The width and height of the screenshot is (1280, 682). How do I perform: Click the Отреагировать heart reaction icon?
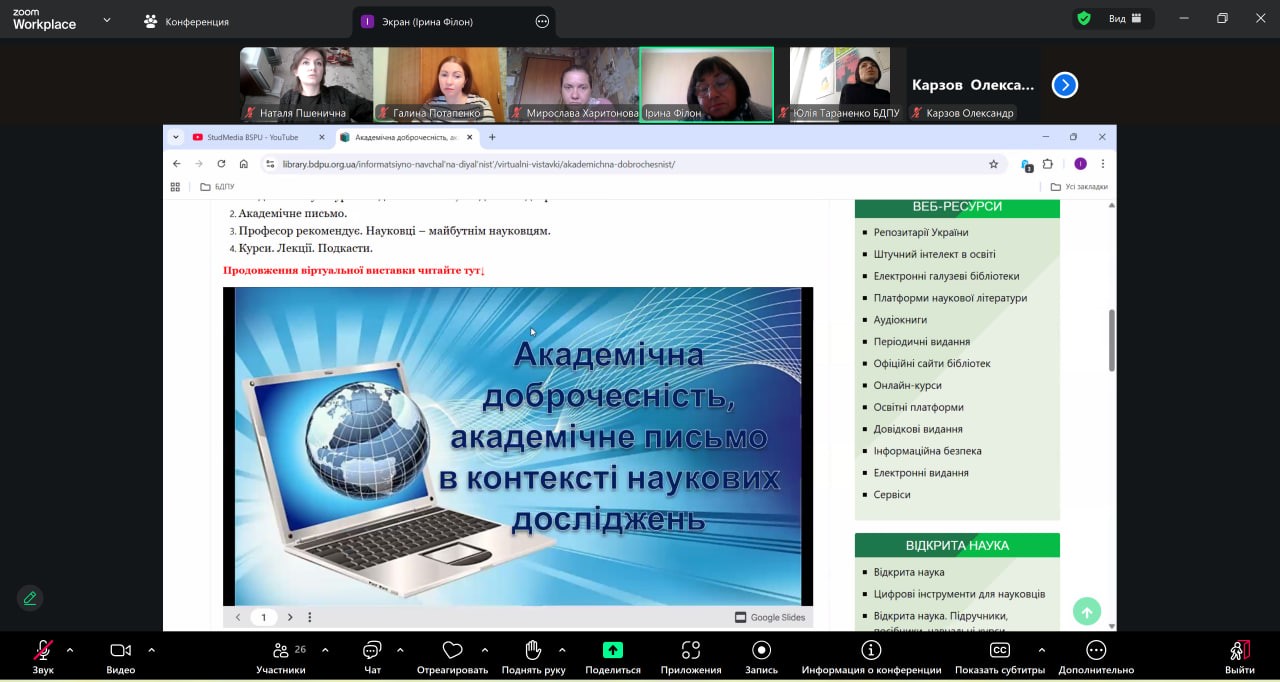(452, 651)
